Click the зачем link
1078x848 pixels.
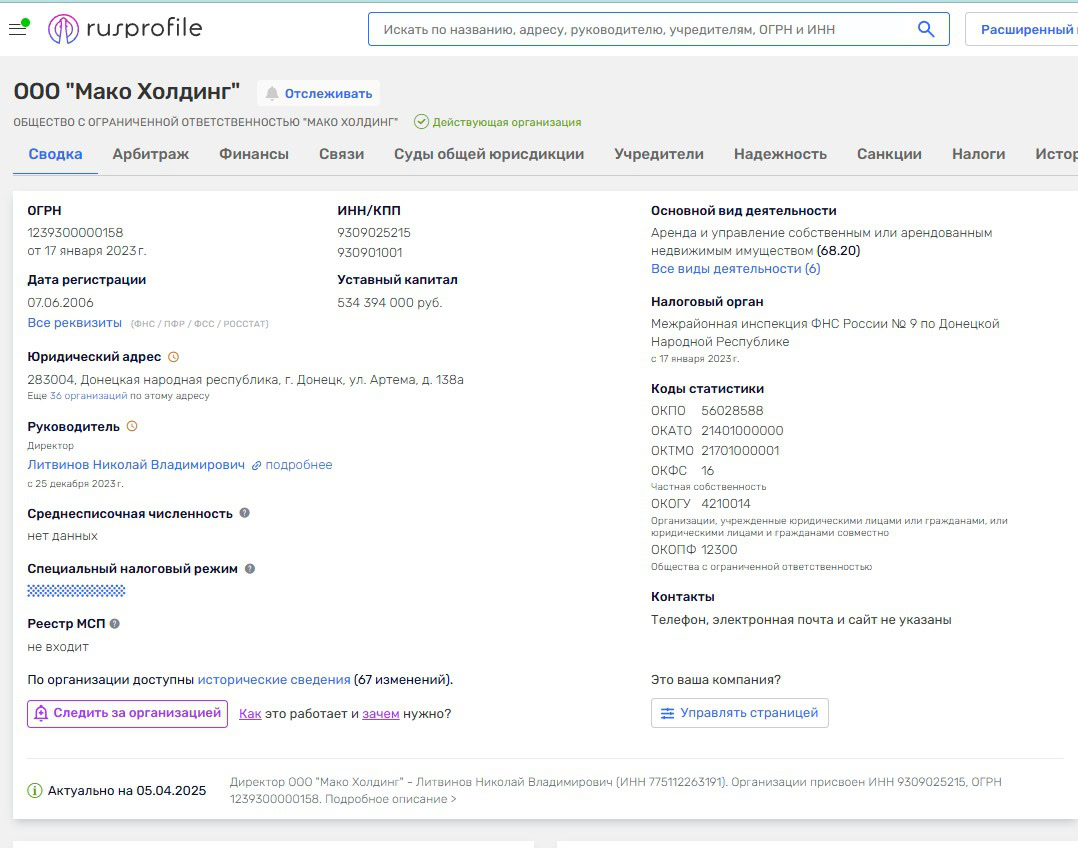[381, 714]
